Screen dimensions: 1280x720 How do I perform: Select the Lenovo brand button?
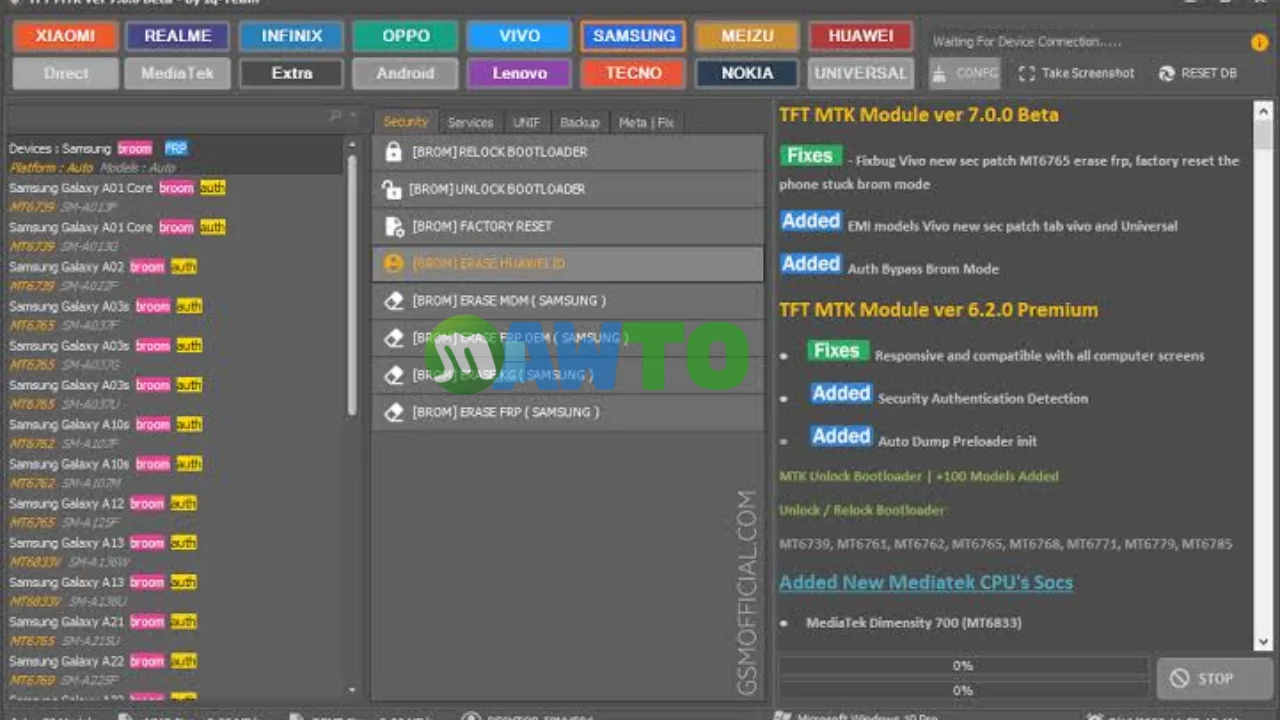[x=519, y=73]
